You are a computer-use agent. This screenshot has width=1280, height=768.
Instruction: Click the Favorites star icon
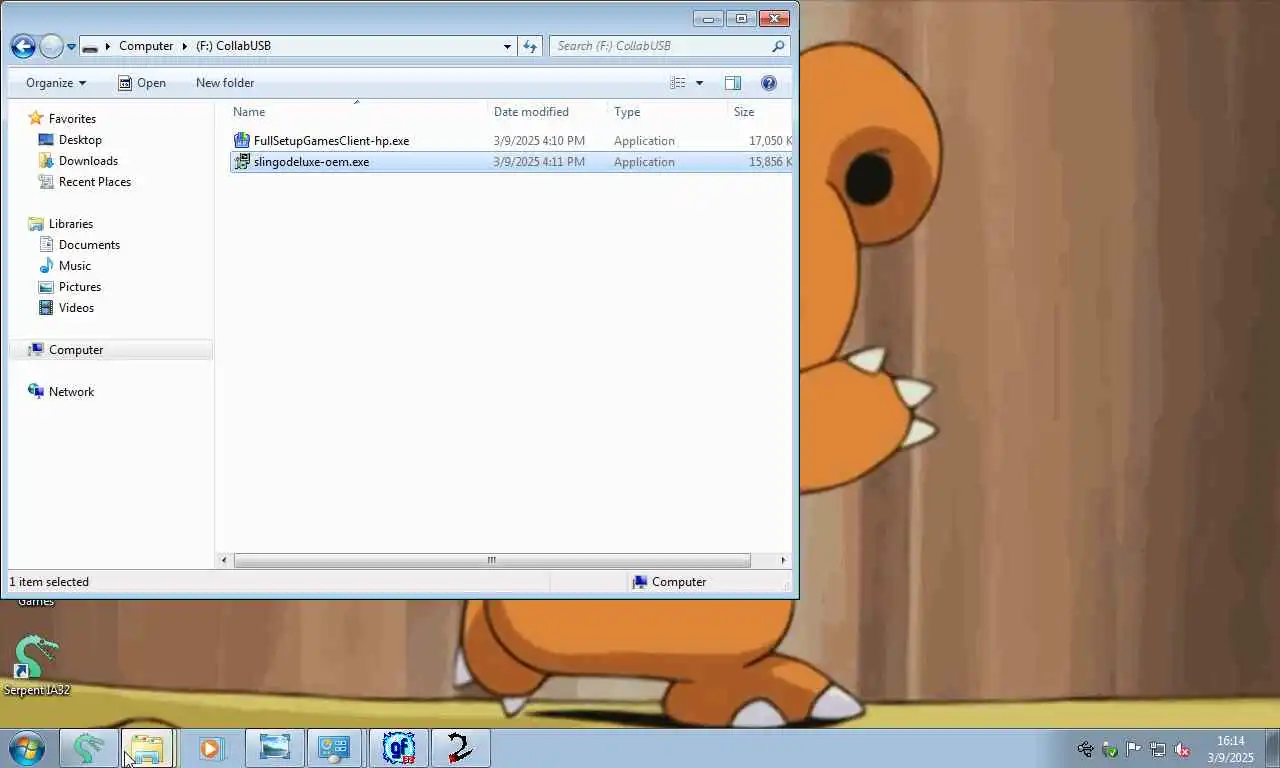tap(36, 118)
